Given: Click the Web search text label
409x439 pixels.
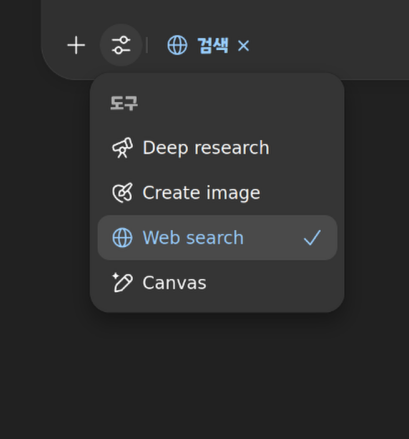Looking at the screenshot, I should (x=193, y=238).
